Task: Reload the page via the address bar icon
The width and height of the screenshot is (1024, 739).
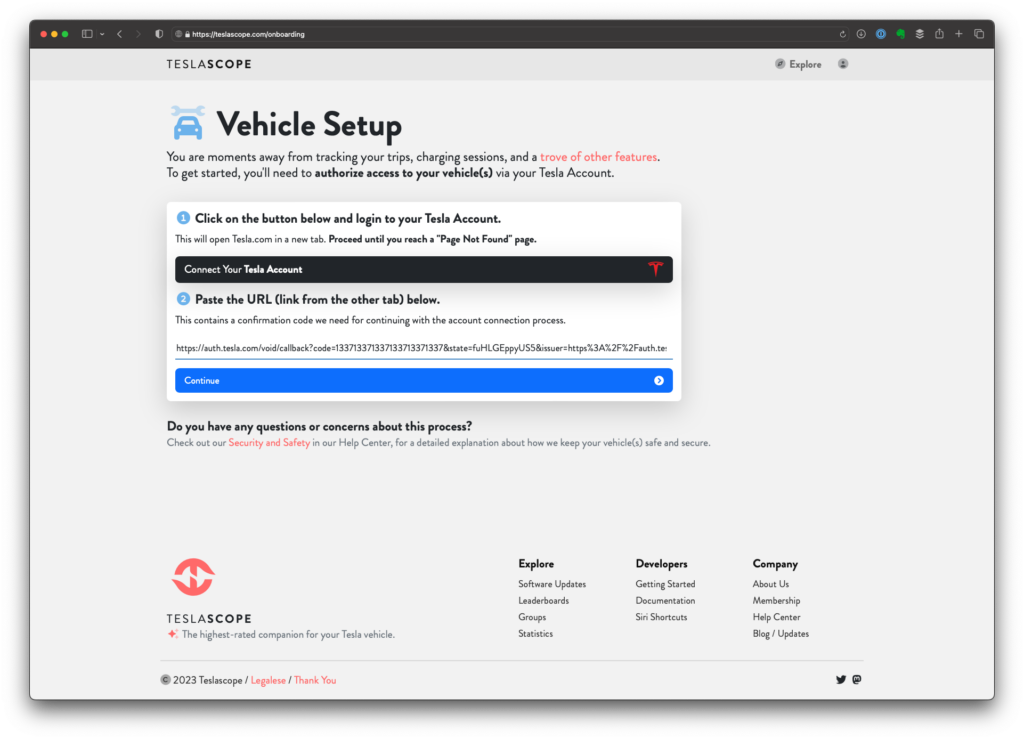Action: coord(843,33)
